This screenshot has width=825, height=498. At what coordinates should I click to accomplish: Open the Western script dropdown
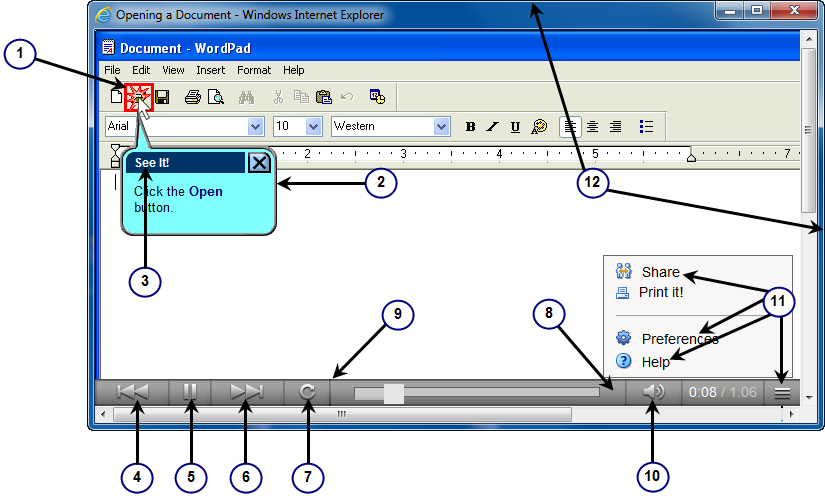tap(441, 127)
